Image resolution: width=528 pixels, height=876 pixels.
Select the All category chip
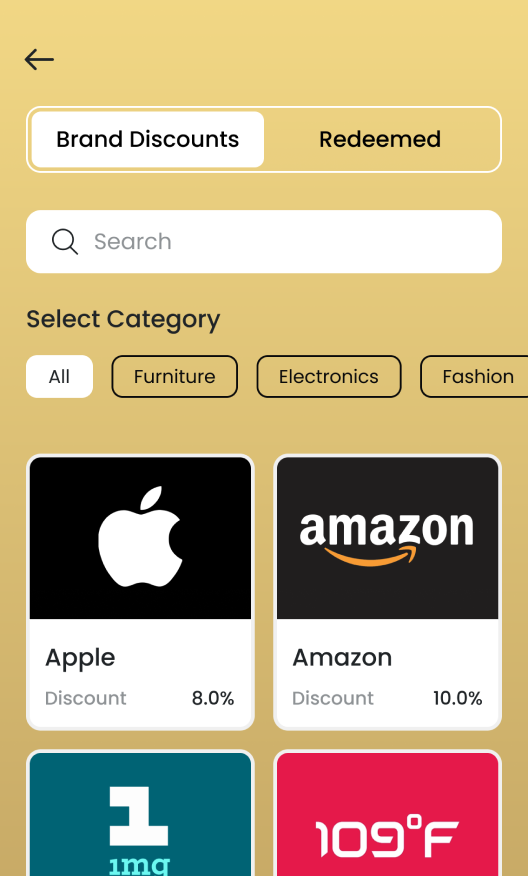click(59, 377)
